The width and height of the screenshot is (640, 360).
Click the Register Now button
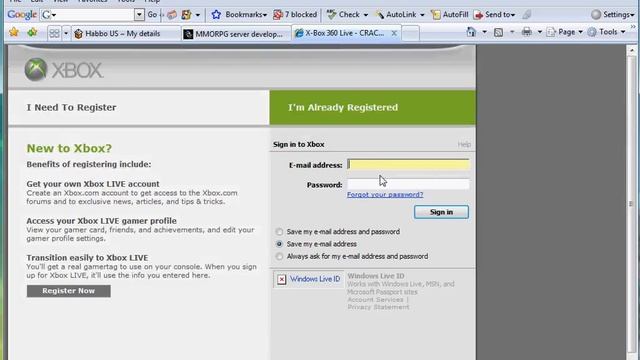69,291
